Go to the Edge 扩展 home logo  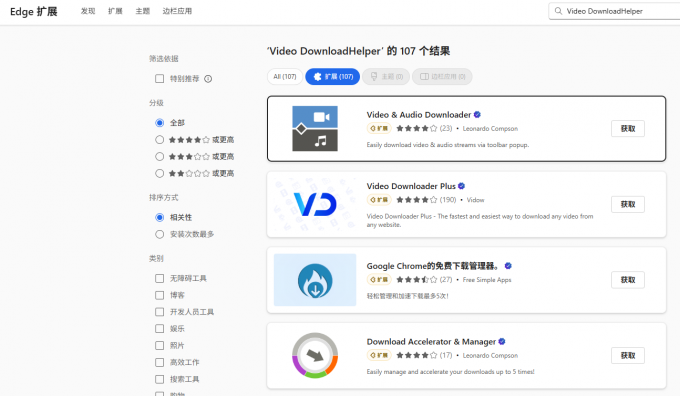(33, 11)
